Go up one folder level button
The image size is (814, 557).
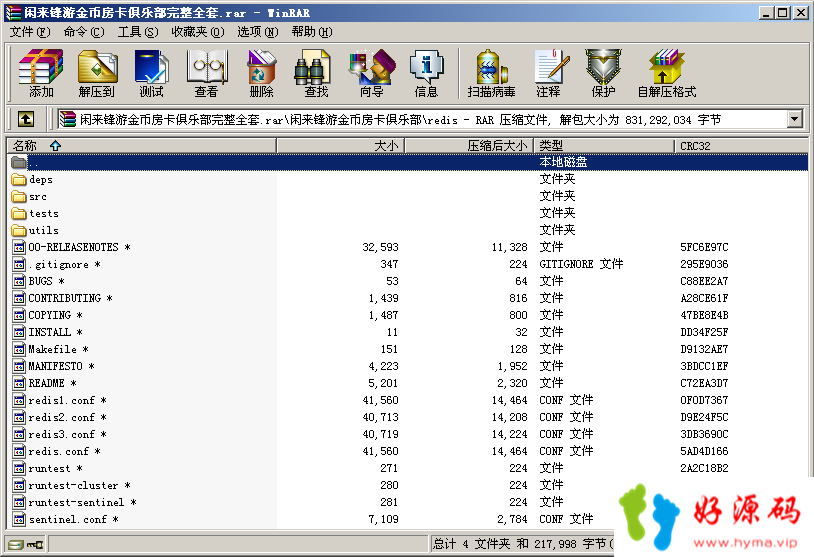(x=26, y=119)
